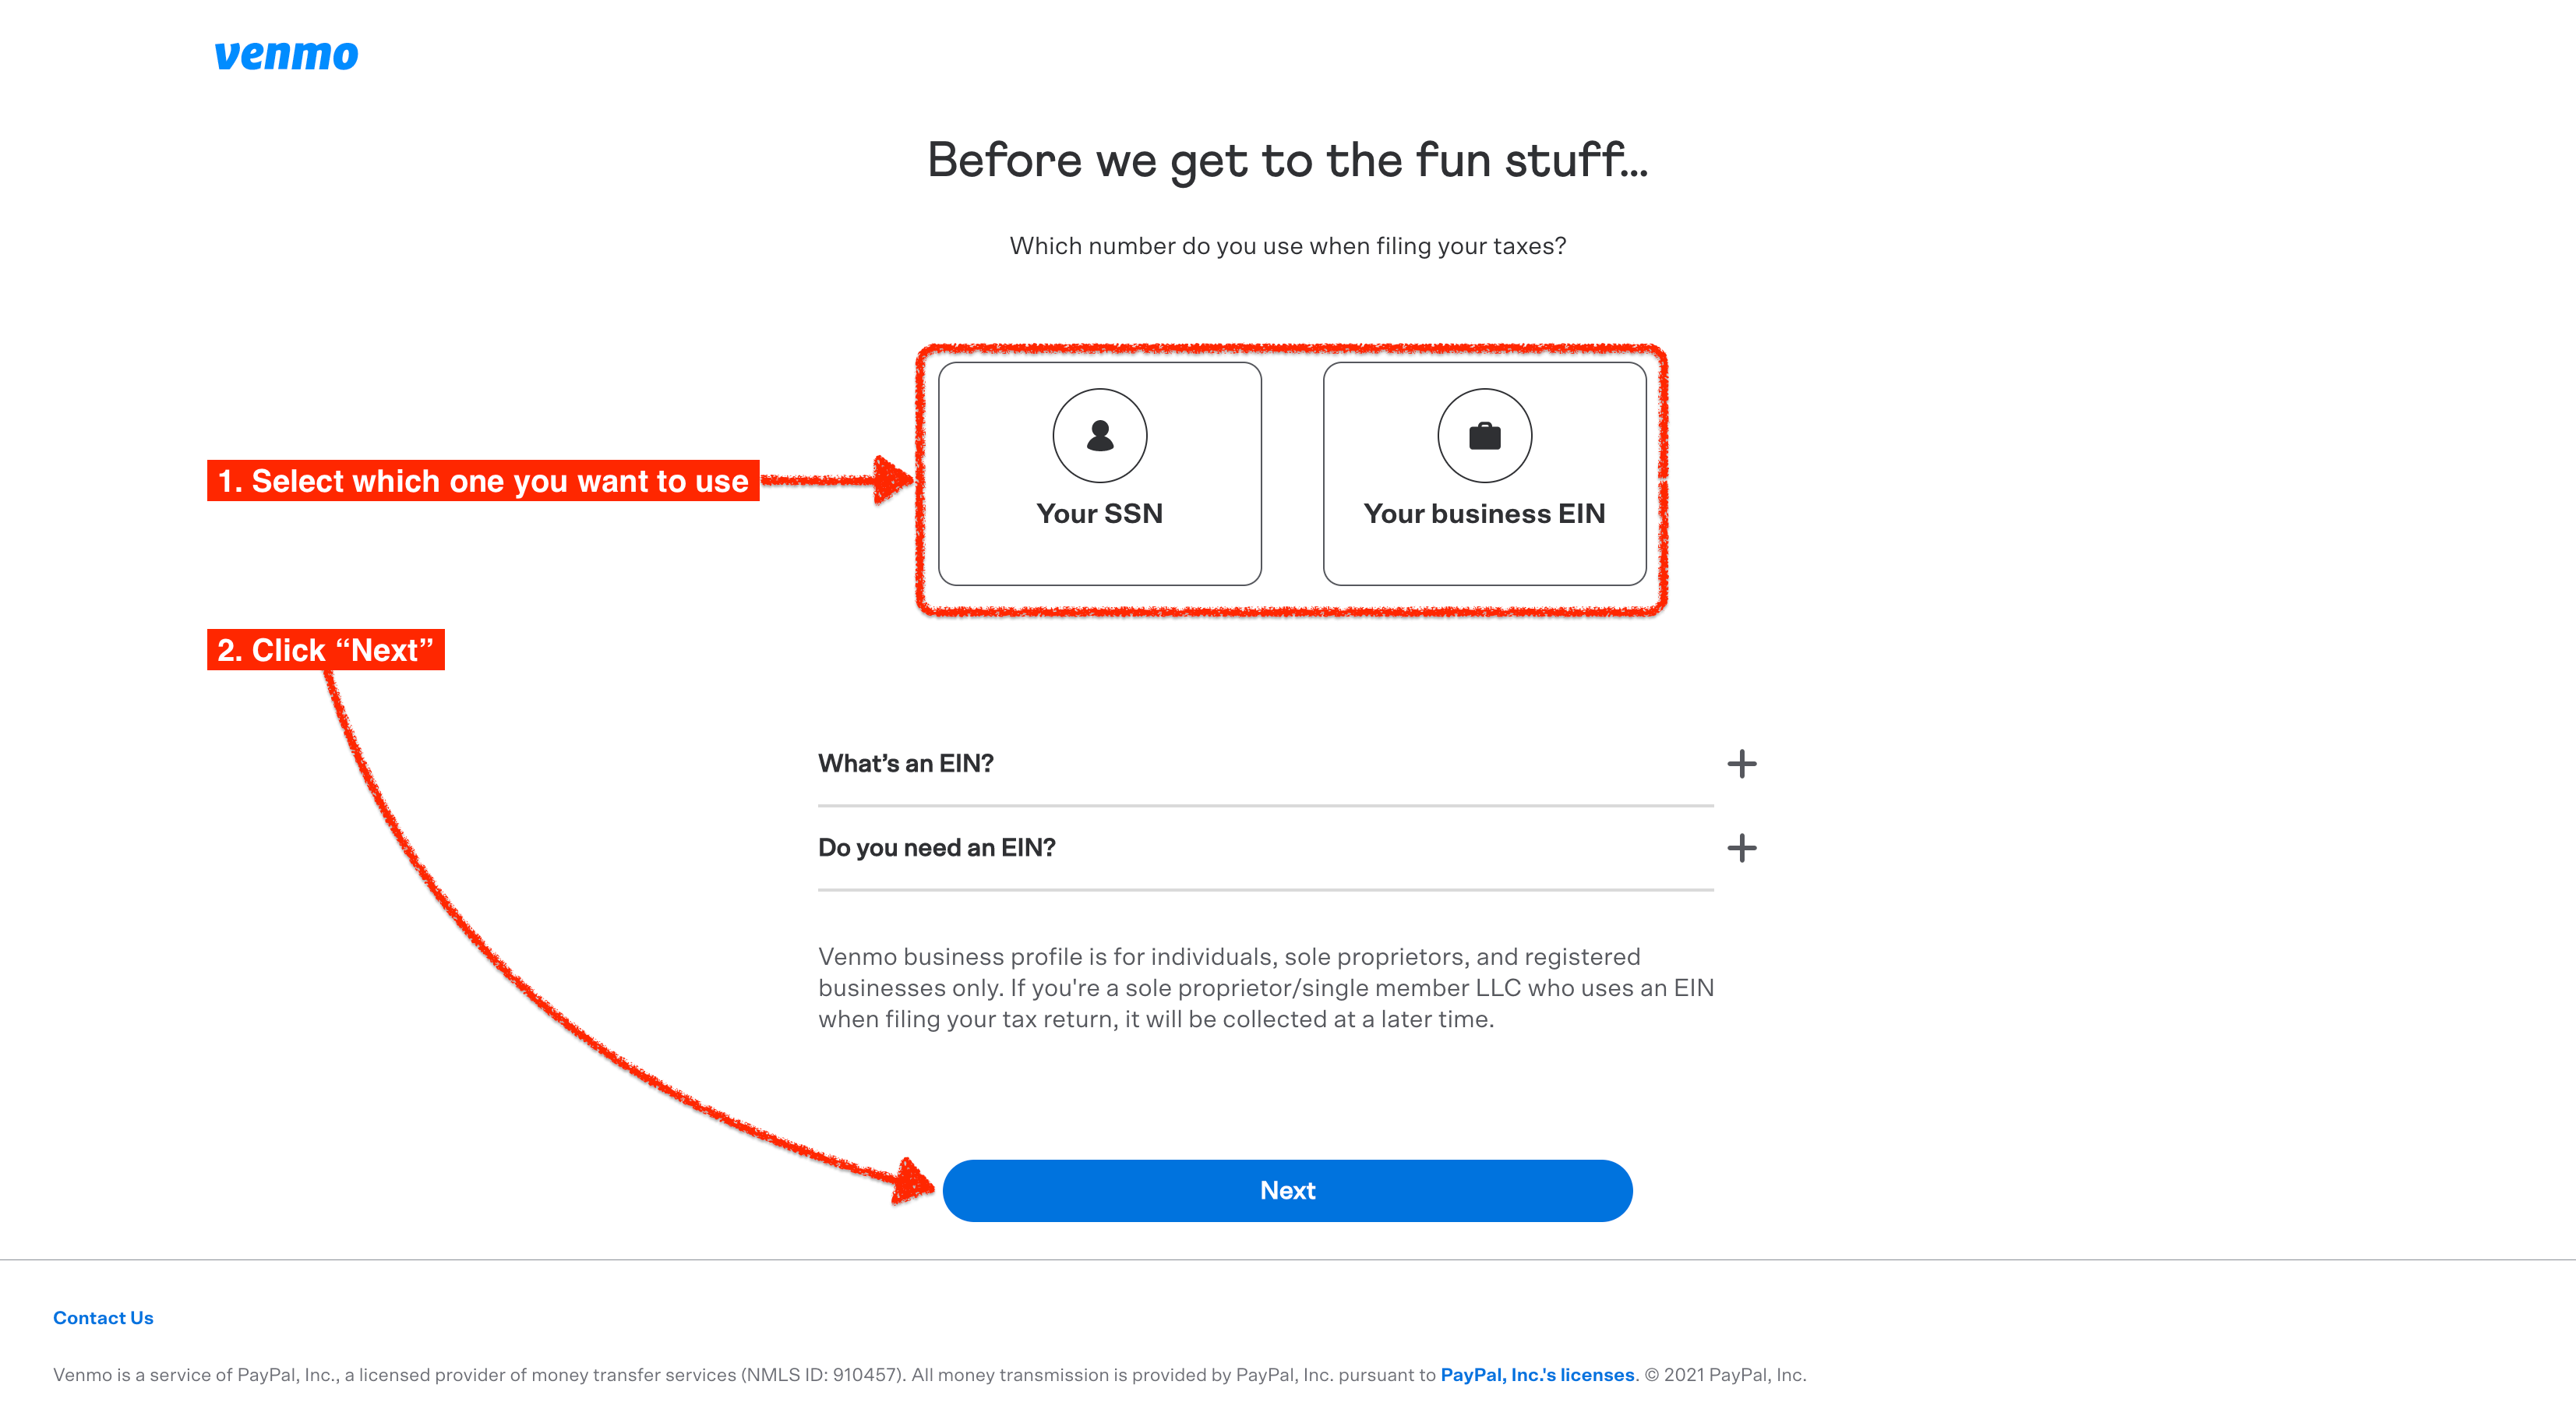Click the plus icon beside "Do you need an EIN?"
Image resolution: width=2576 pixels, height=1406 pixels.
point(1741,848)
